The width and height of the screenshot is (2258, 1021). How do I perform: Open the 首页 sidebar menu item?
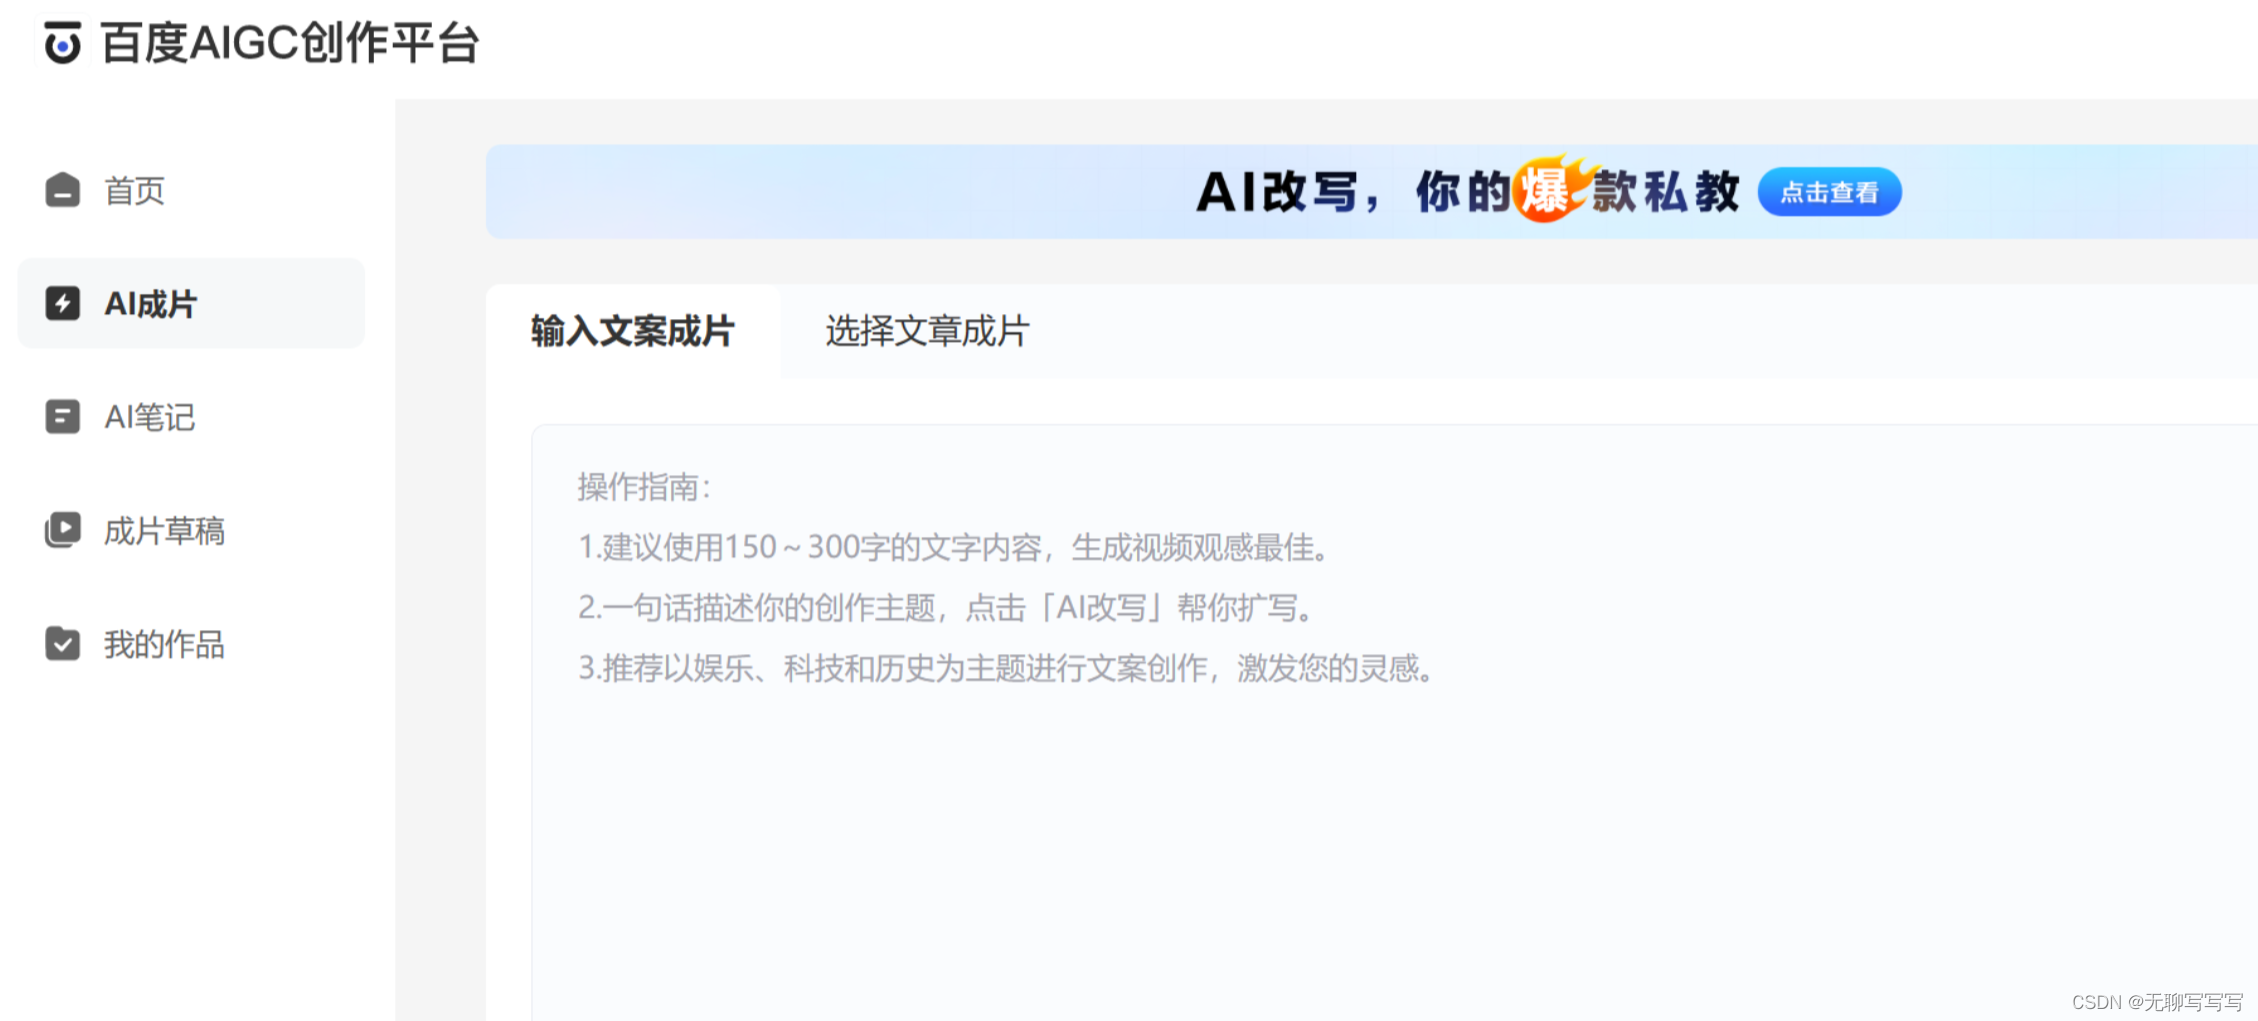191,190
